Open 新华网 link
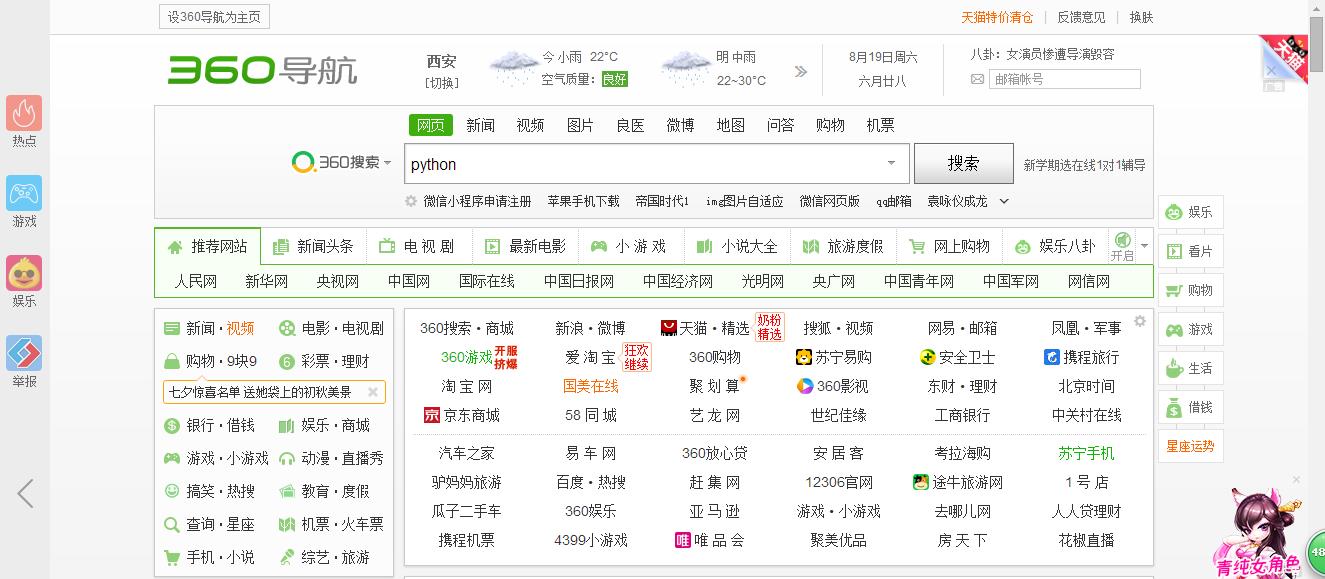The image size is (1325, 579). (x=266, y=281)
